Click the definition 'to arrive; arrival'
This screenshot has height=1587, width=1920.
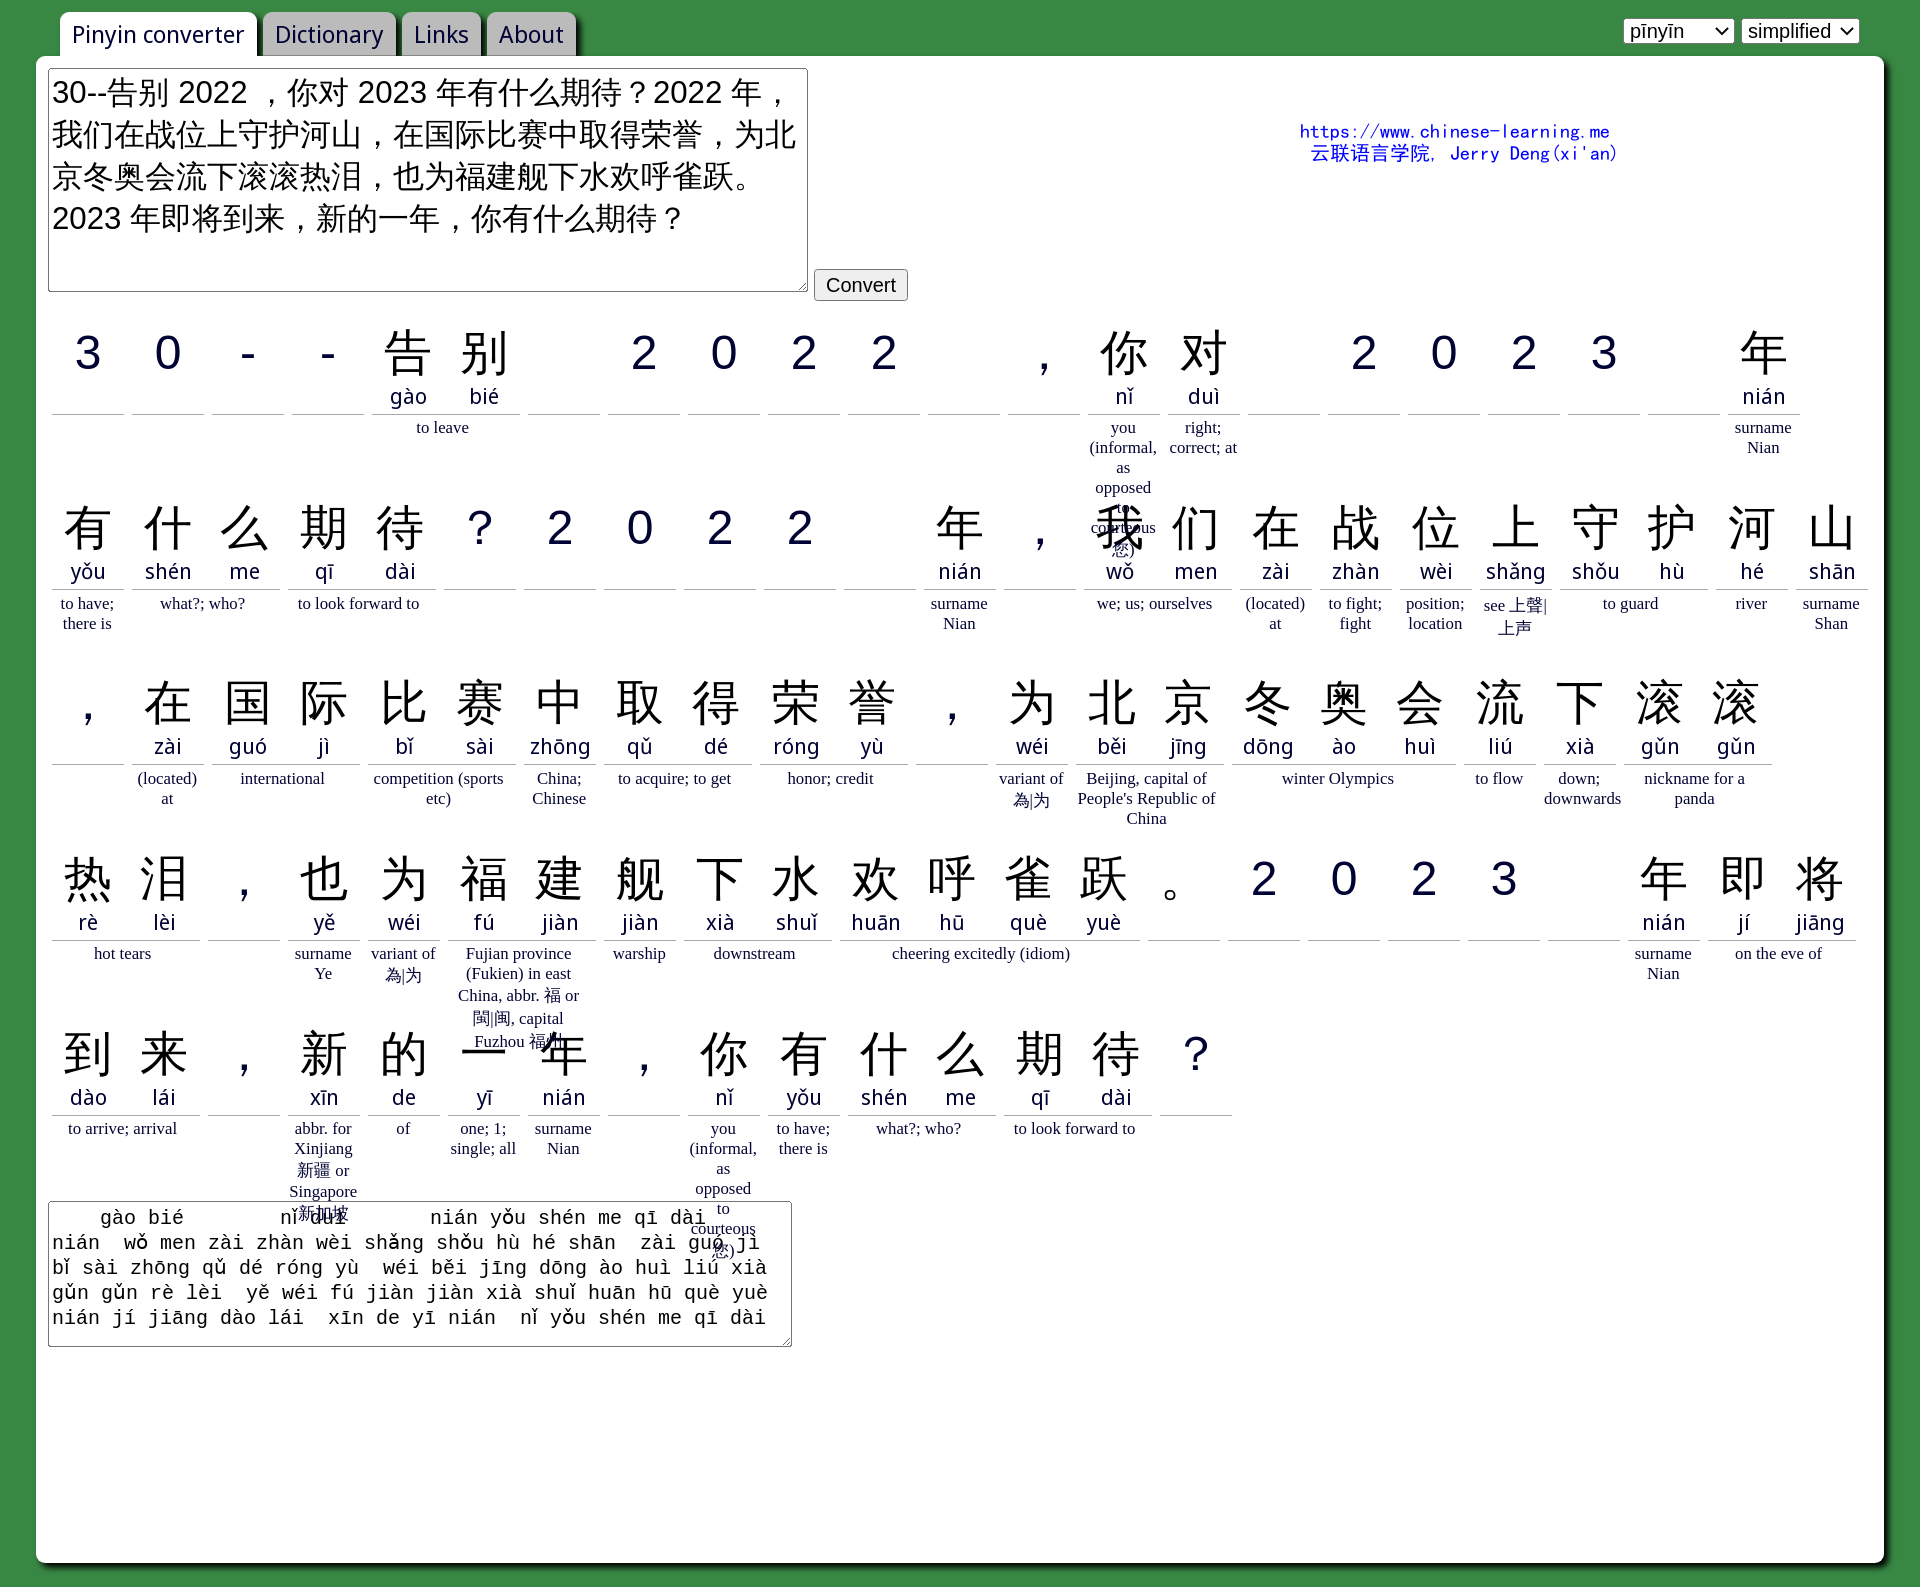[122, 1128]
